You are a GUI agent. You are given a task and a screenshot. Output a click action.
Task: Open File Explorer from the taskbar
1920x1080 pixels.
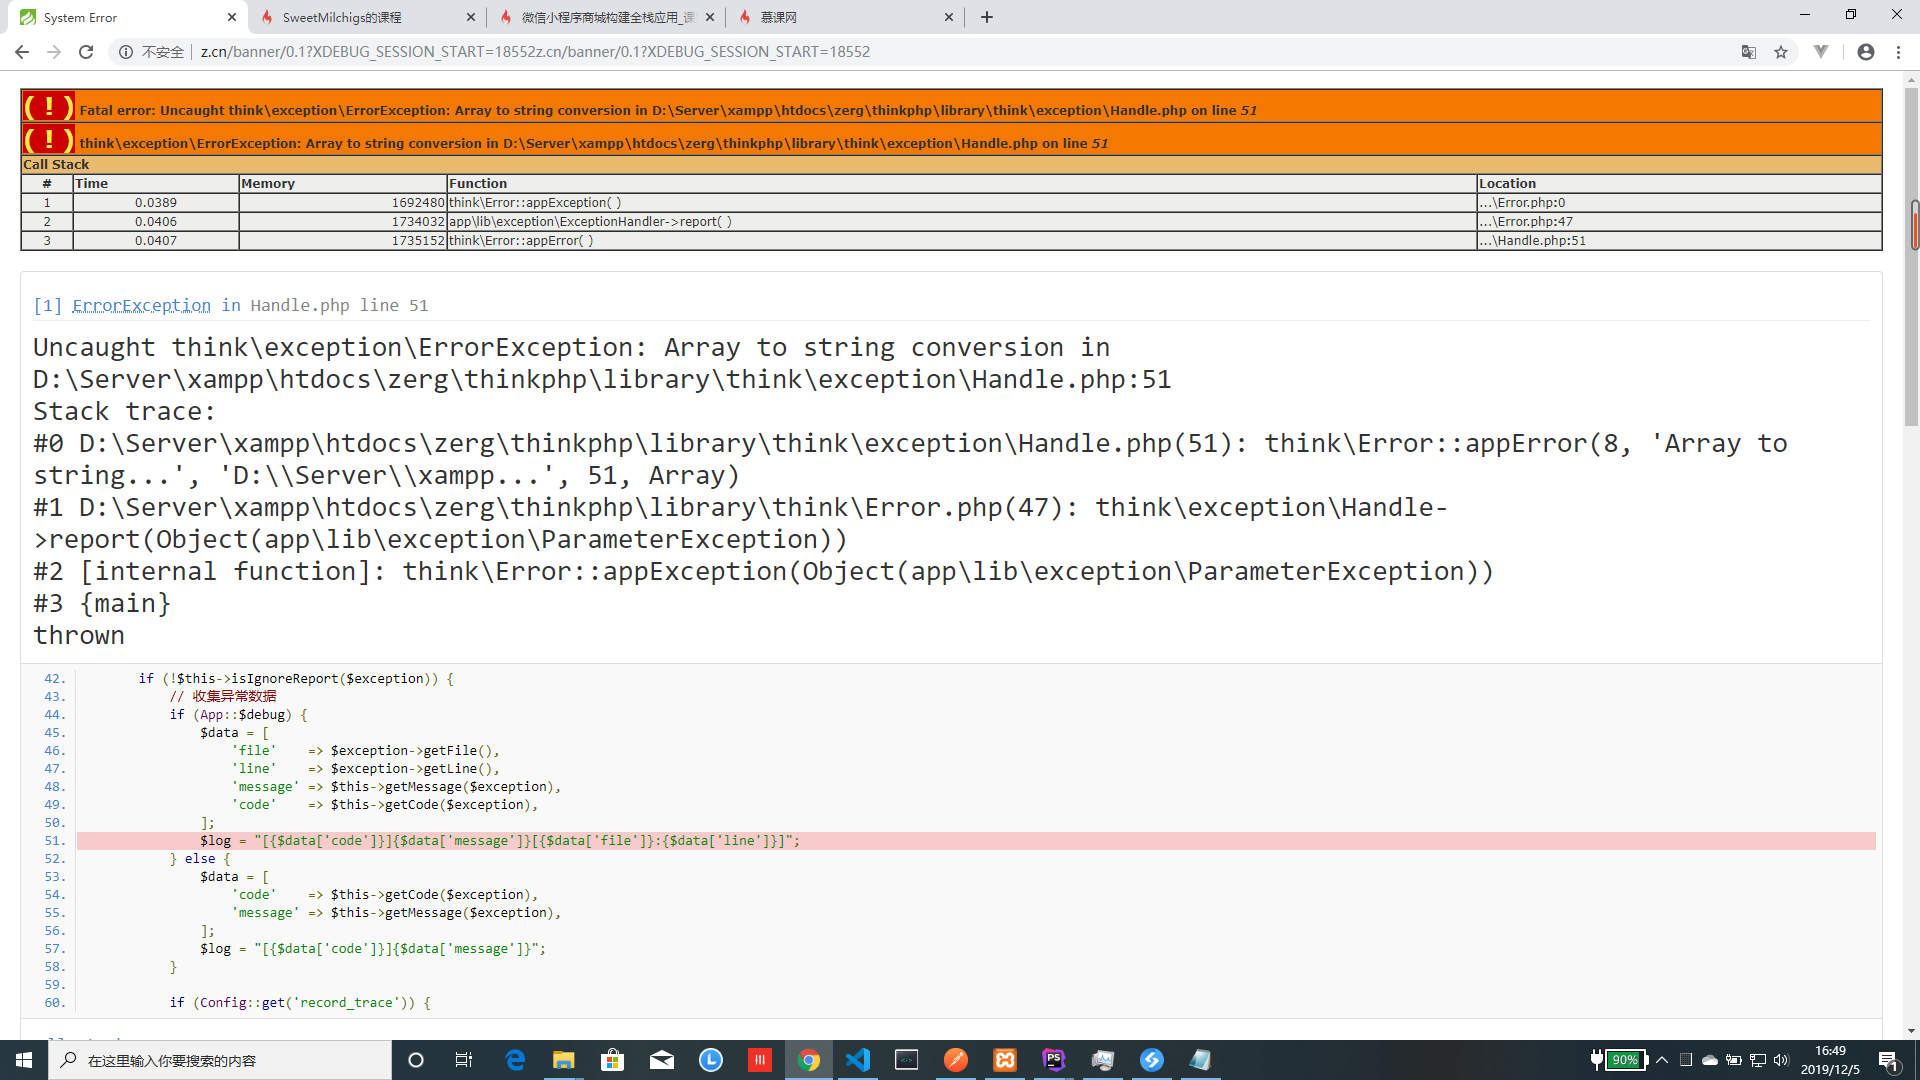click(564, 1060)
